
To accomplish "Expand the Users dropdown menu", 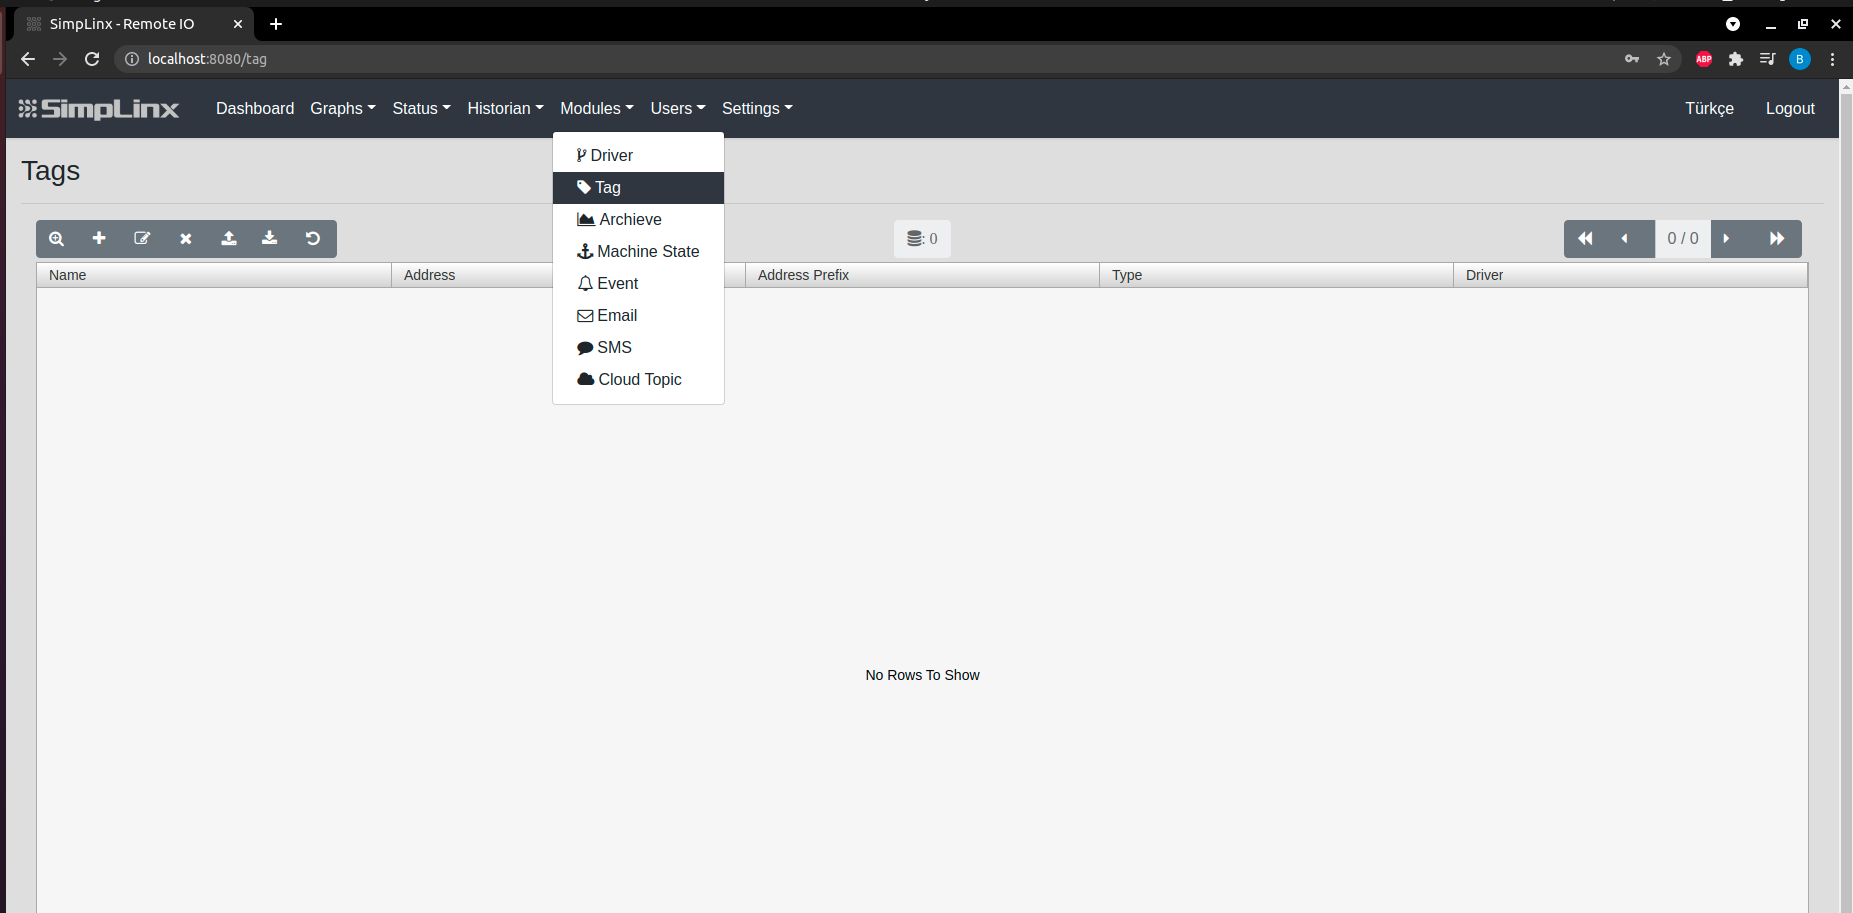I will point(678,108).
